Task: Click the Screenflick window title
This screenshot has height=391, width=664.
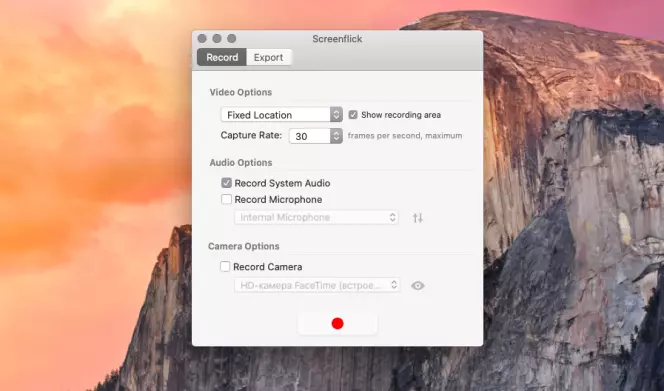Action: pos(337,39)
